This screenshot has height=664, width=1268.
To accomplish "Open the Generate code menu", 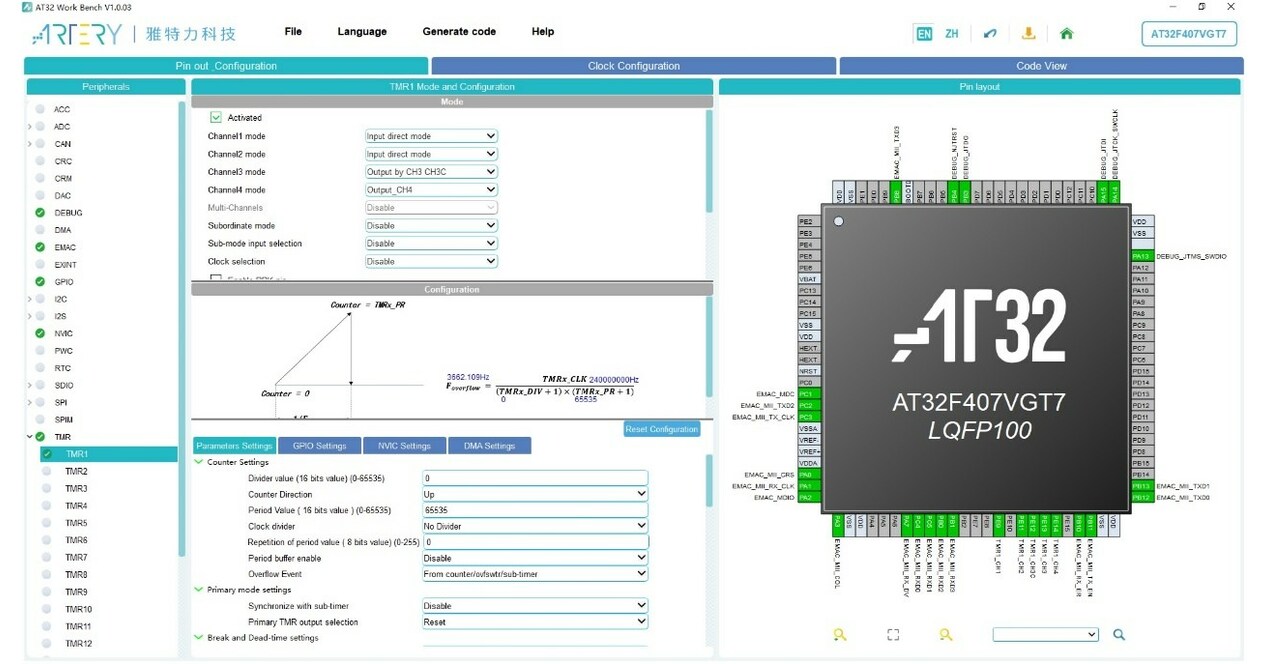I will [459, 32].
